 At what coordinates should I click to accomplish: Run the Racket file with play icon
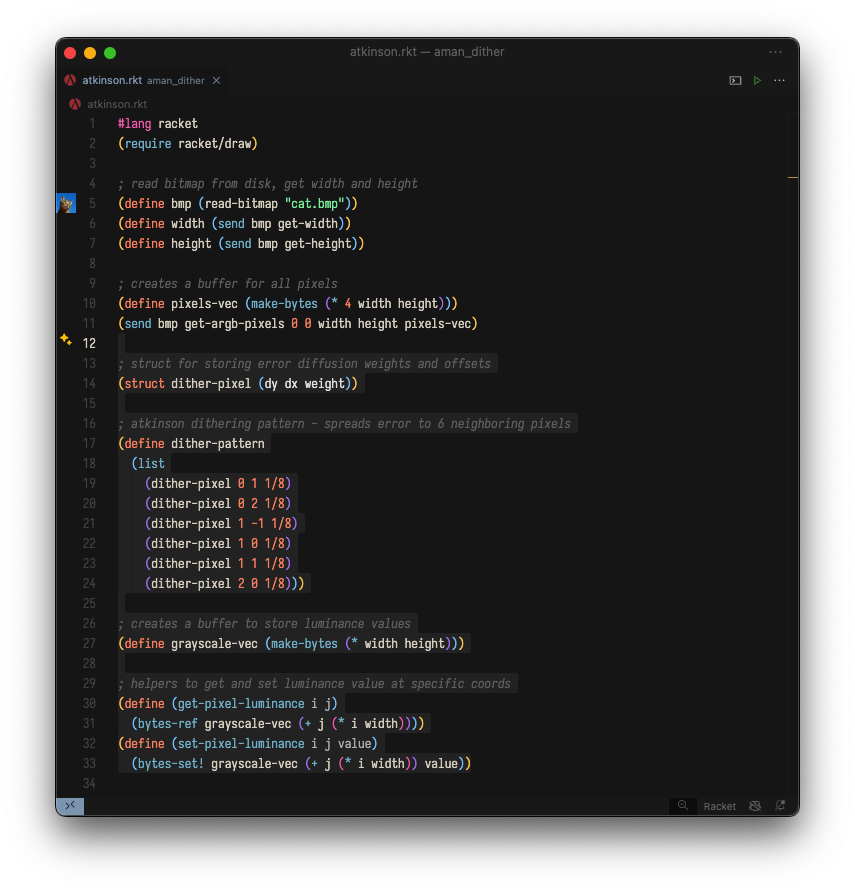coord(757,81)
